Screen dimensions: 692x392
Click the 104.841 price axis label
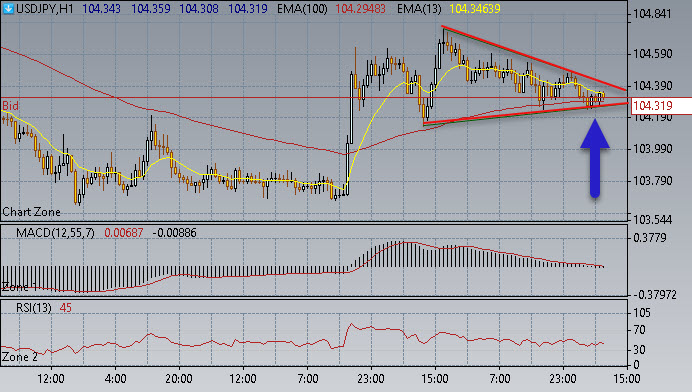pos(652,14)
